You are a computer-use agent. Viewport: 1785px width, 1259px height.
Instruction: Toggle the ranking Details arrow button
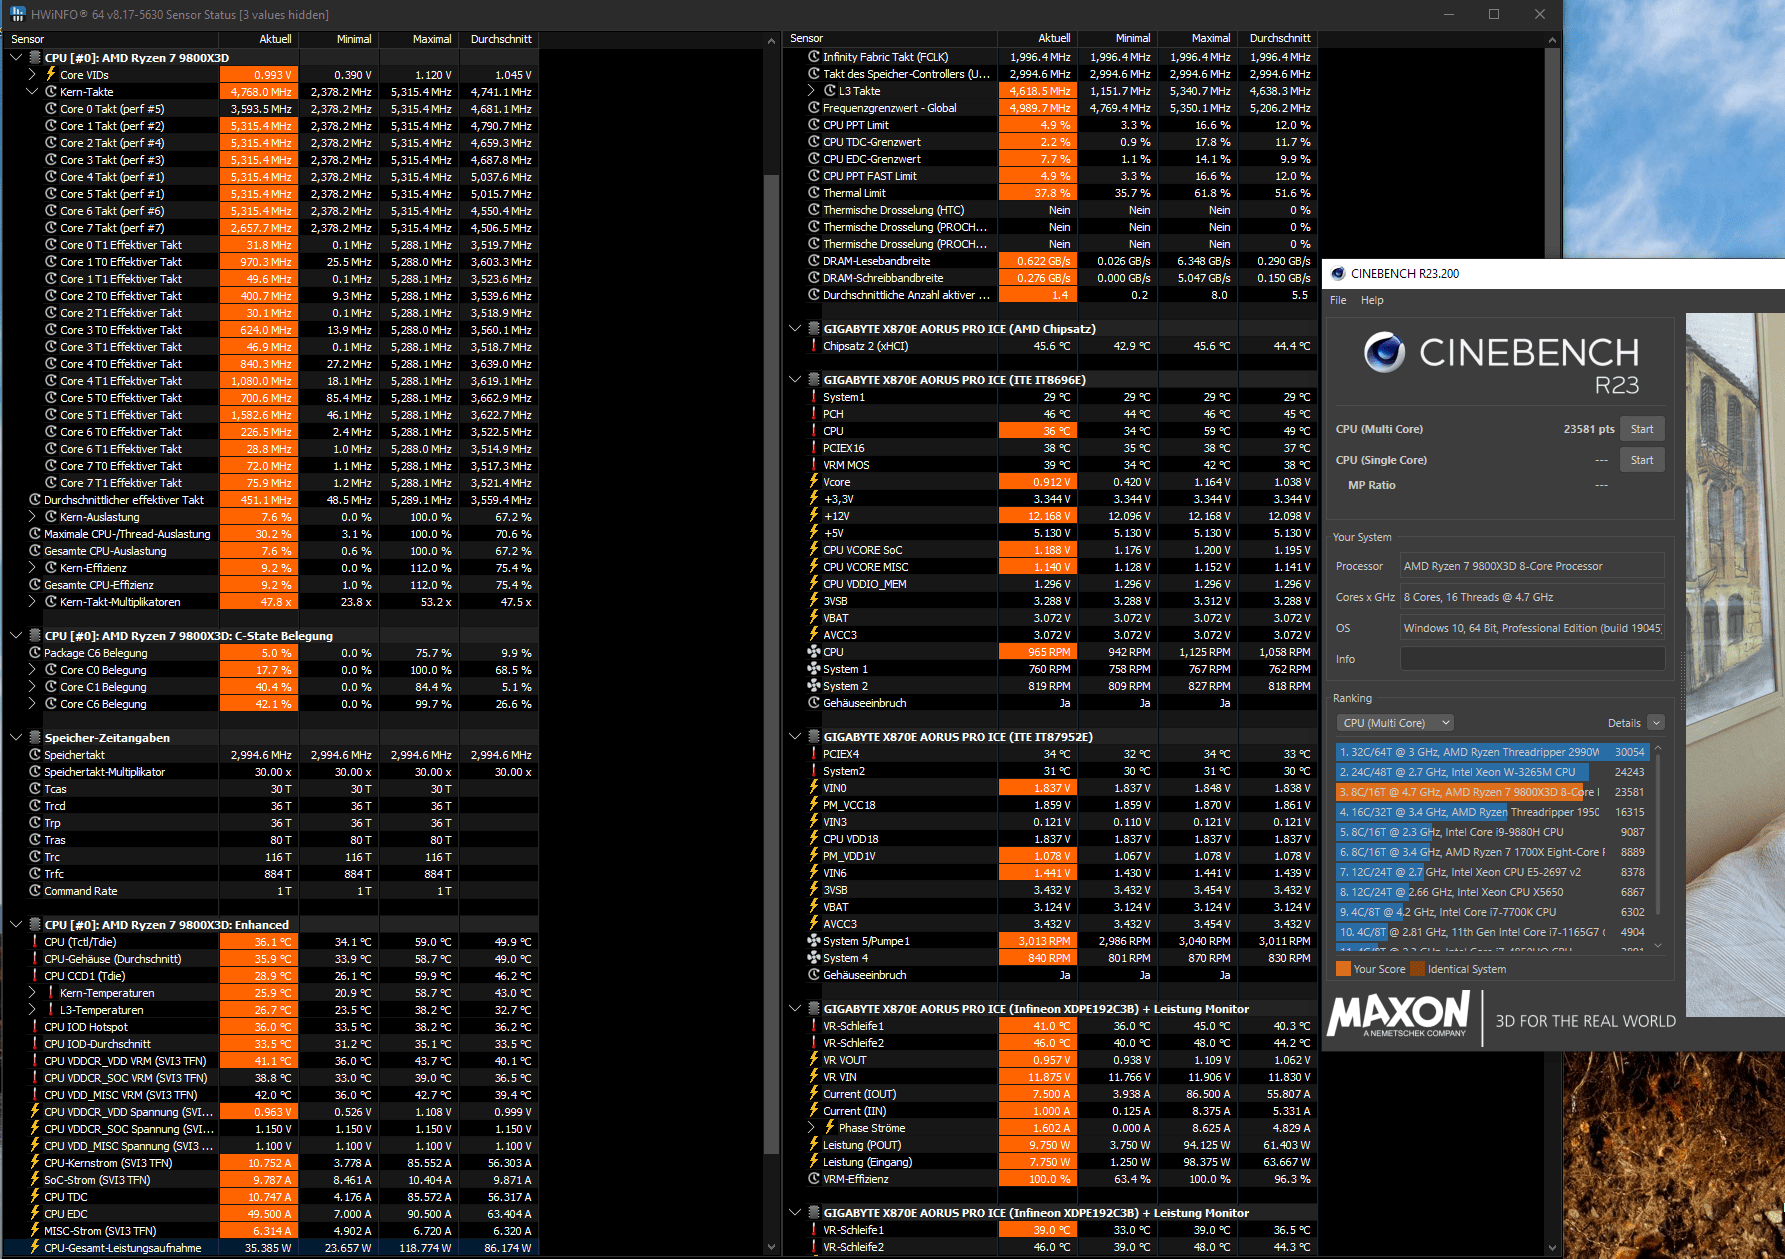pos(1656,722)
